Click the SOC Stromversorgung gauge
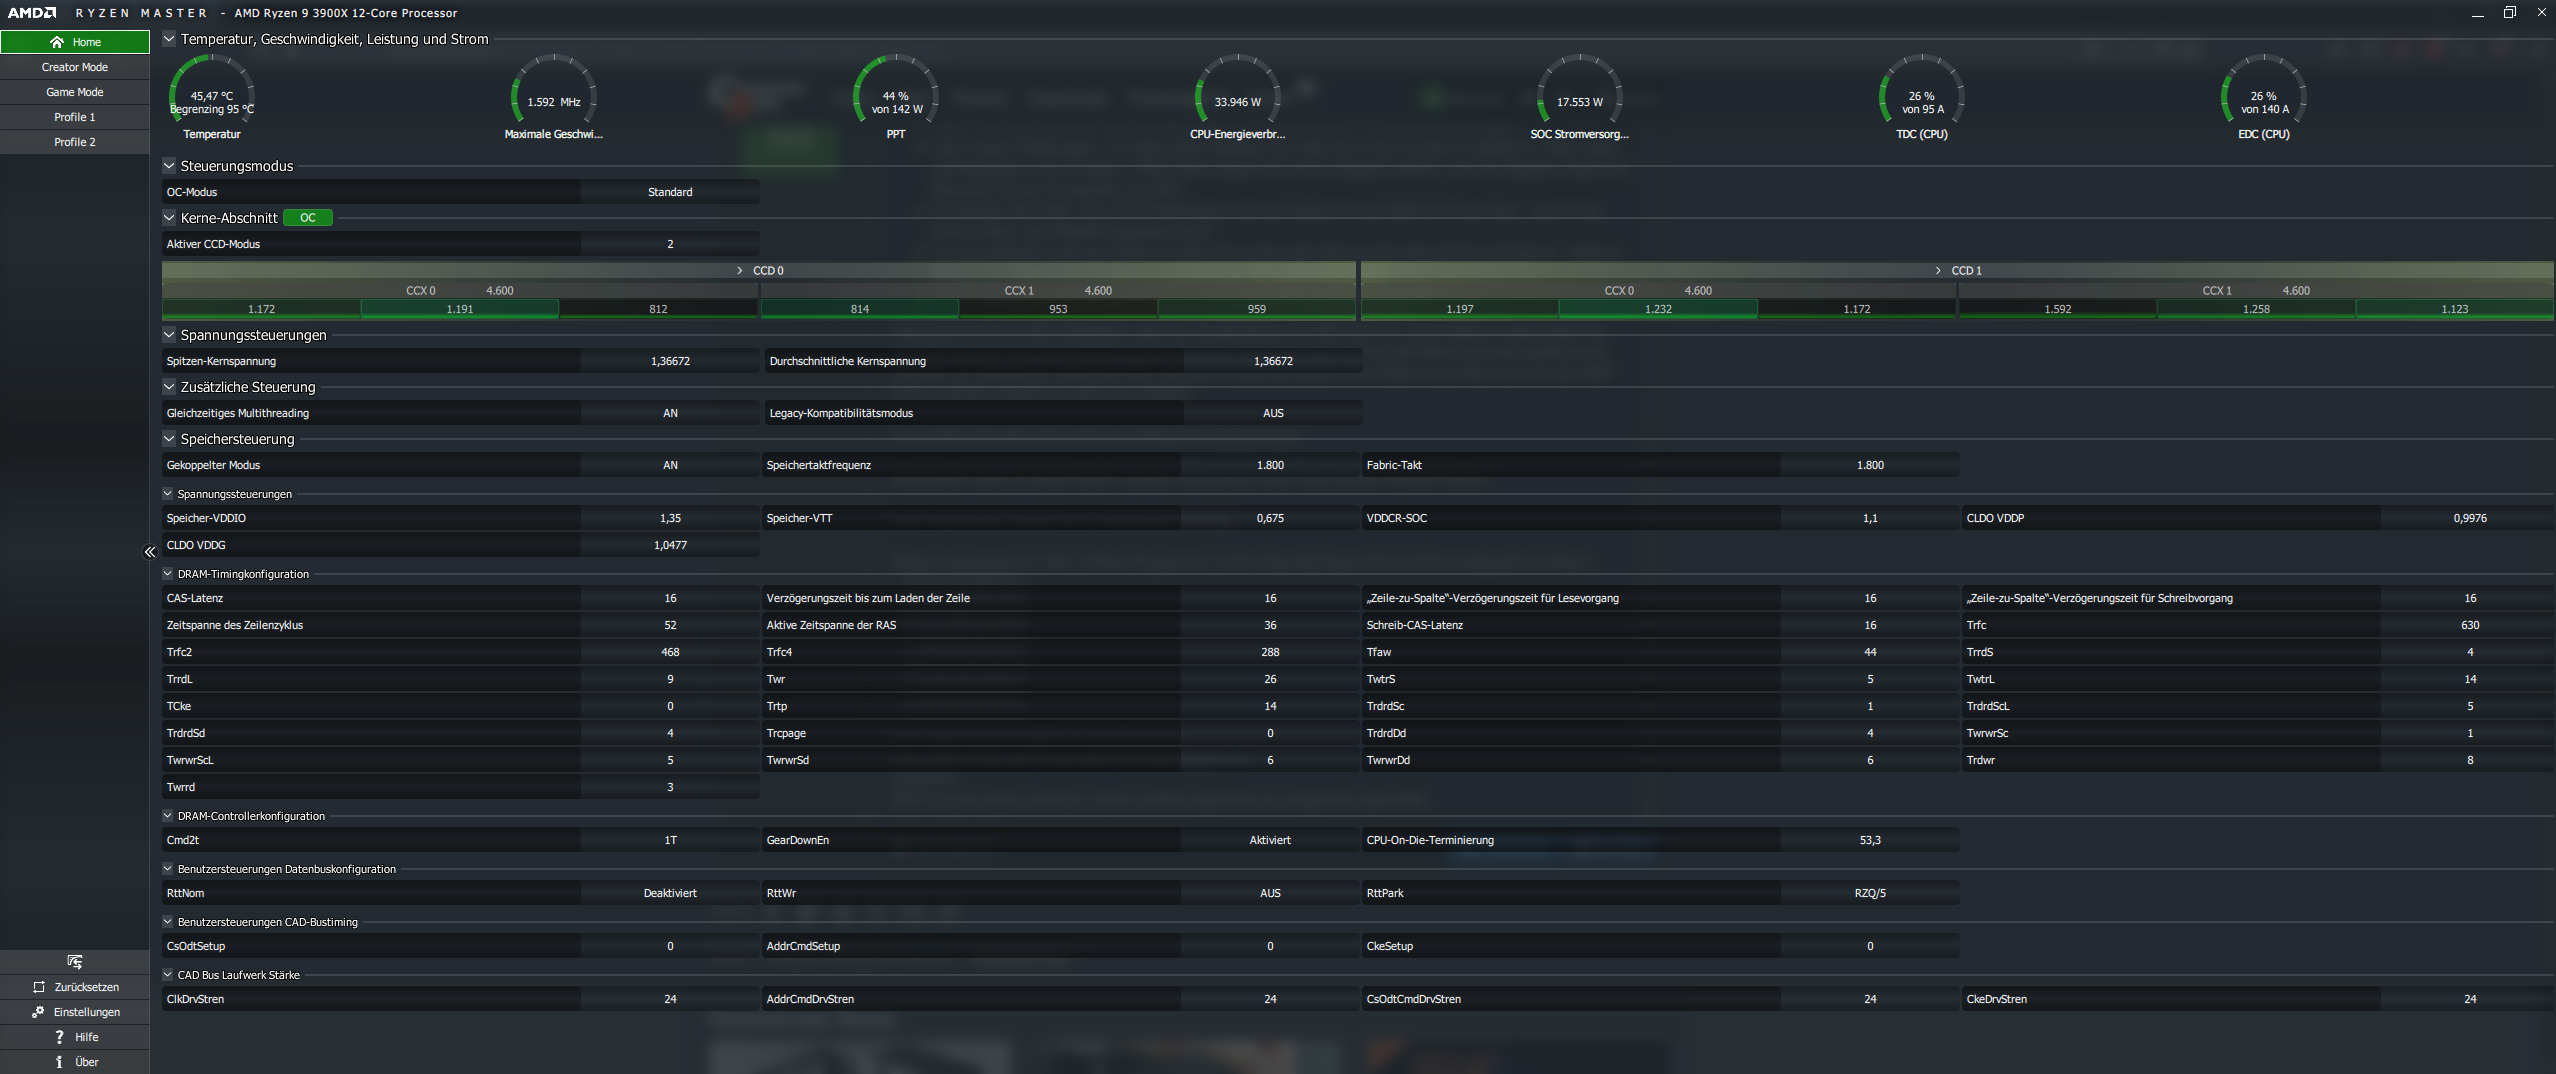The height and width of the screenshot is (1074, 2556). (1580, 98)
